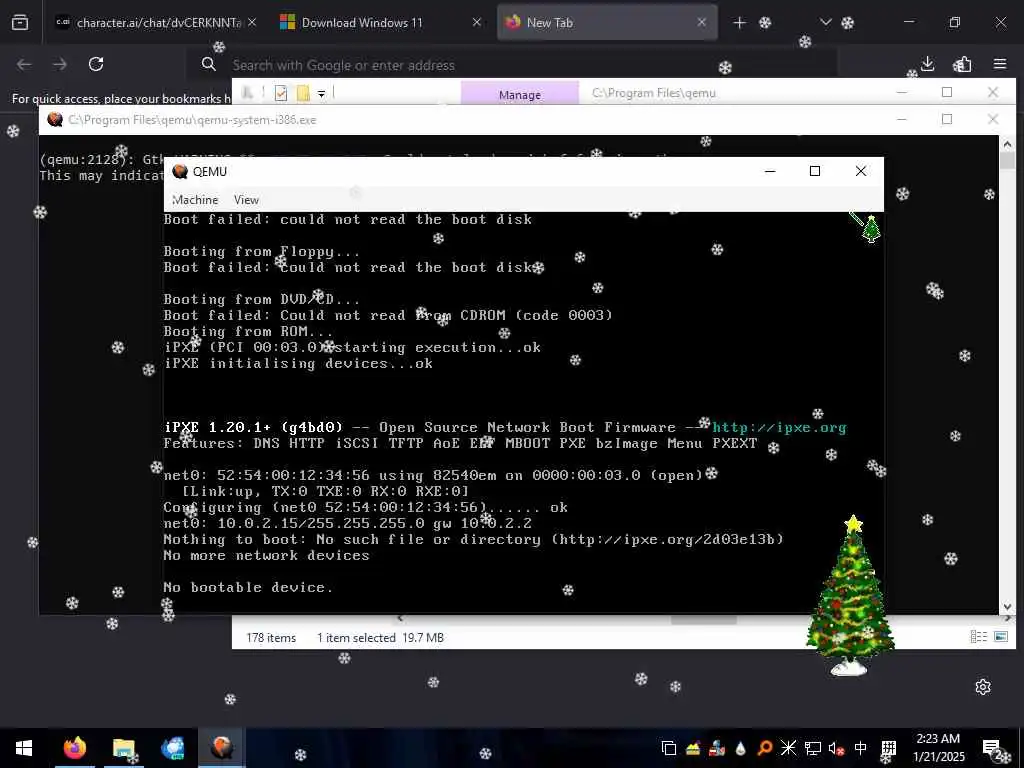The width and height of the screenshot is (1024, 768).
Task: Open QEMU from the taskbar
Action: pyautogui.click(x=221, y=748)
